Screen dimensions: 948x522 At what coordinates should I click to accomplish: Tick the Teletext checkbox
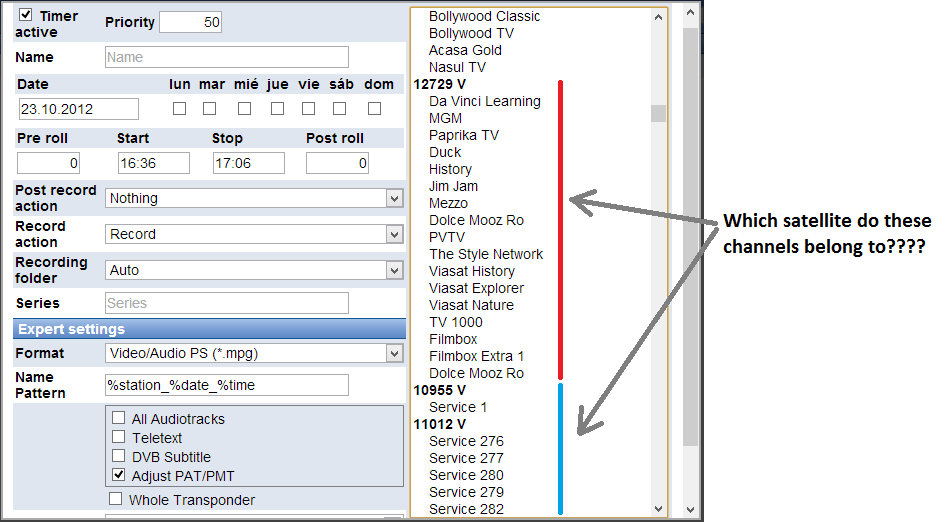coord(119,437)
